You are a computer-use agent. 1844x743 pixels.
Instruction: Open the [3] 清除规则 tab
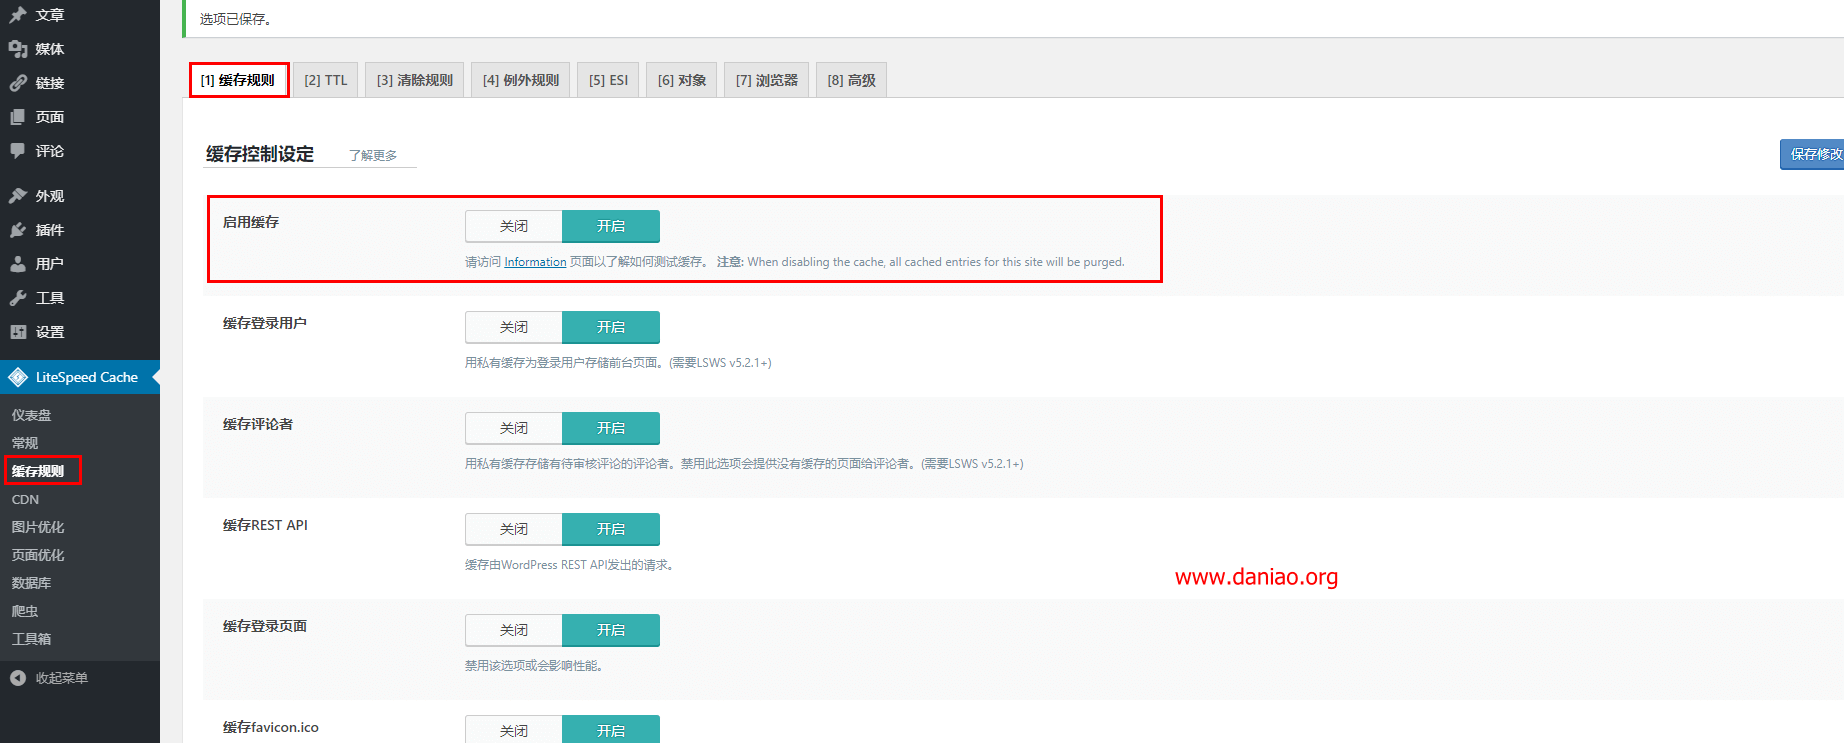point(415,80)
